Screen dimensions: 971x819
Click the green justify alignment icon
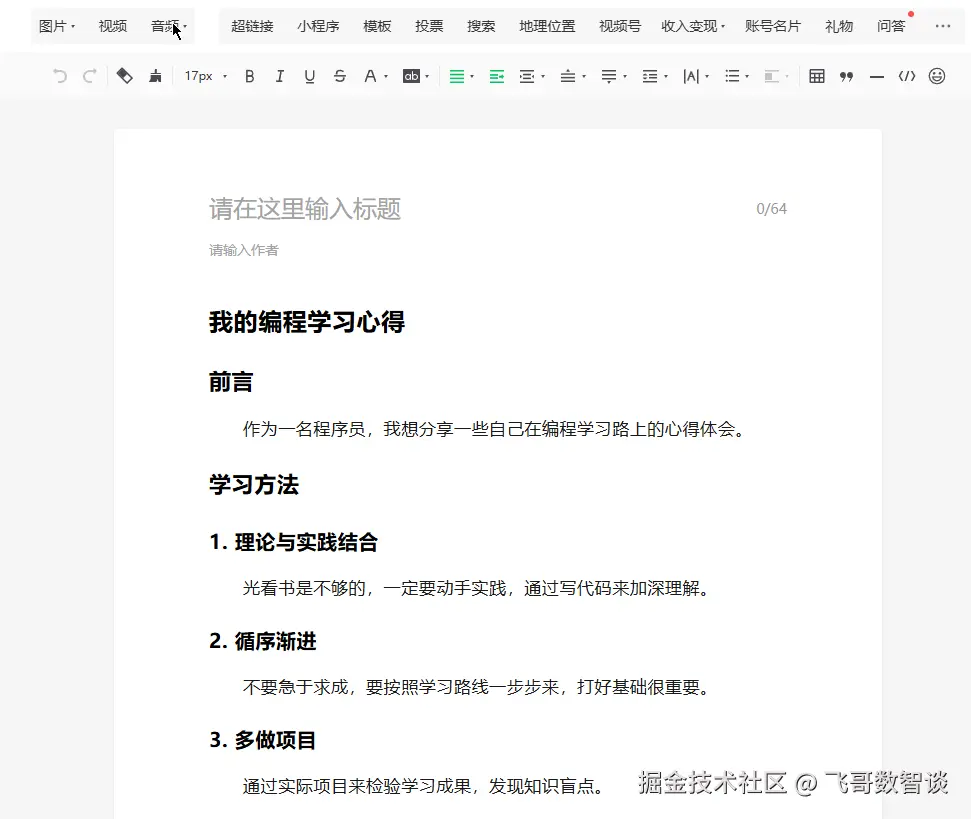[456, 77]
